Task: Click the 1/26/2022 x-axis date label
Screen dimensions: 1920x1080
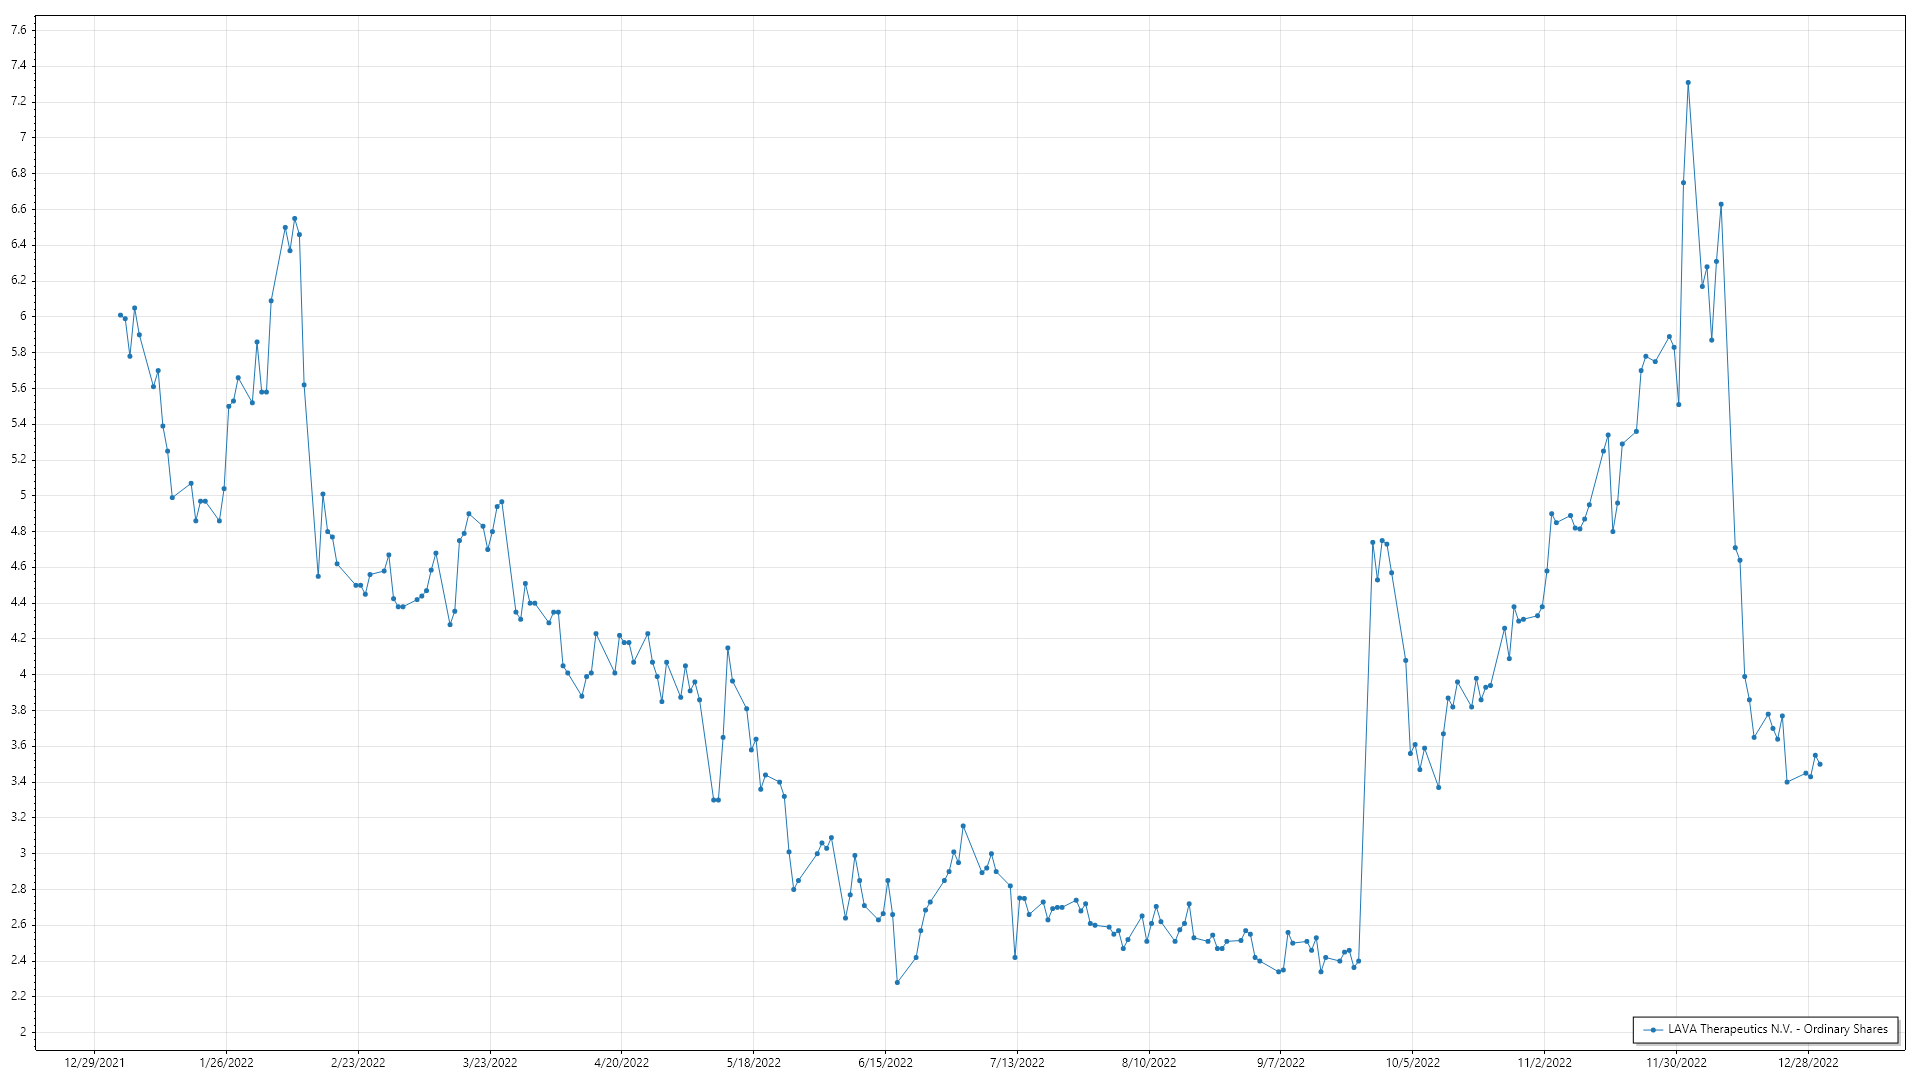Action: [x=227, y=1063]
